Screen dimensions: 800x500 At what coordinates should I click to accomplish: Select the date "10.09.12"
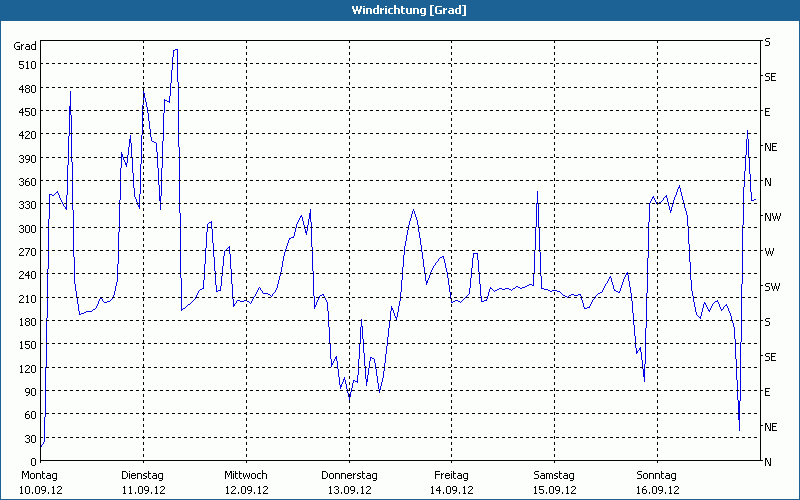click(x=41, y=490)
